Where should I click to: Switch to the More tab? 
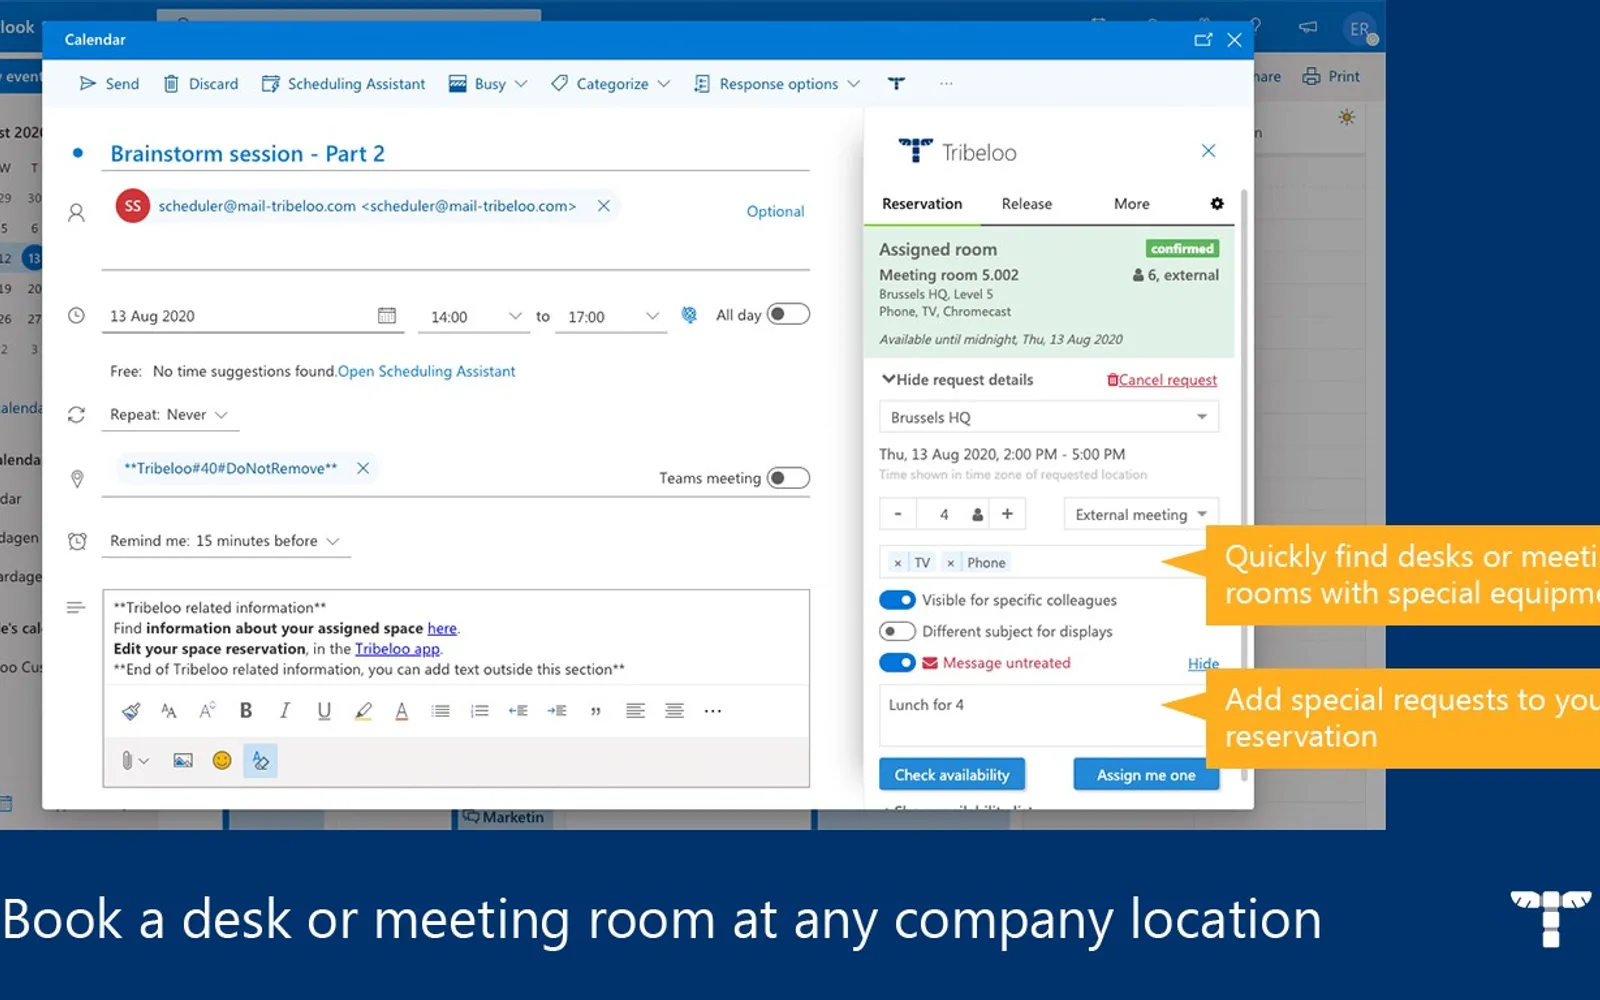click(x=1132, y=204)
